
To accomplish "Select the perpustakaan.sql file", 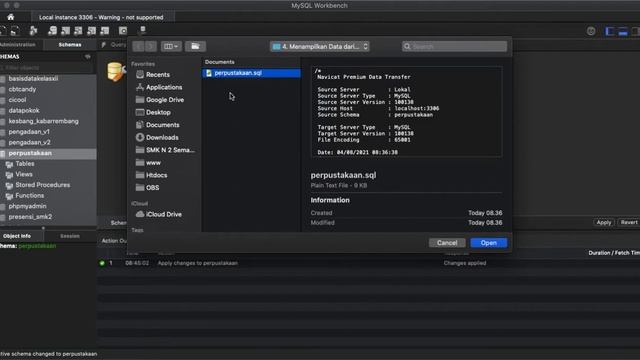I will point(251,73).
